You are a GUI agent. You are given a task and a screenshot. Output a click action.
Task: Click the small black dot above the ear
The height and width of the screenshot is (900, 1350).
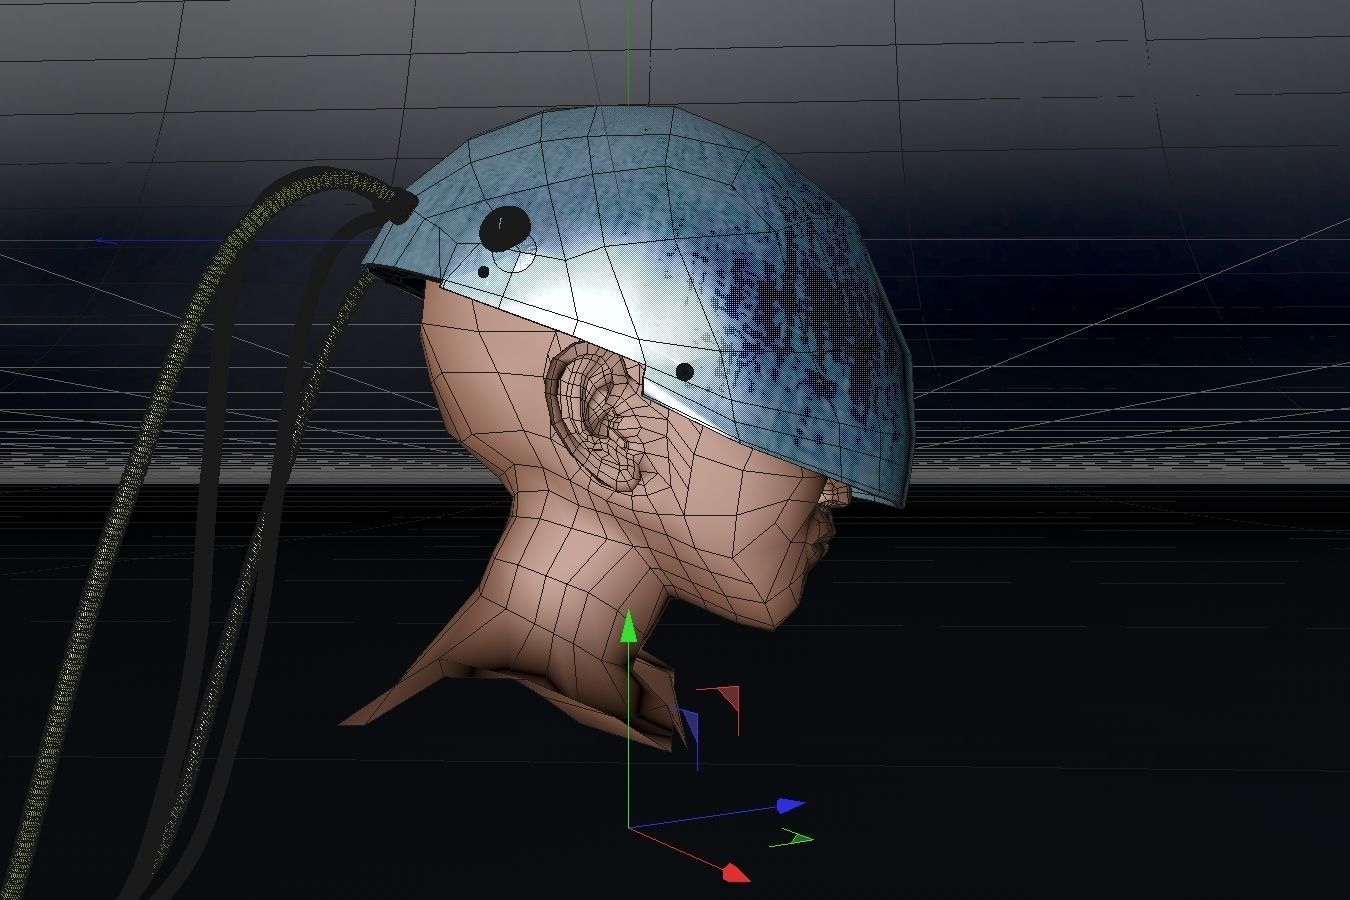pos(685,372)
